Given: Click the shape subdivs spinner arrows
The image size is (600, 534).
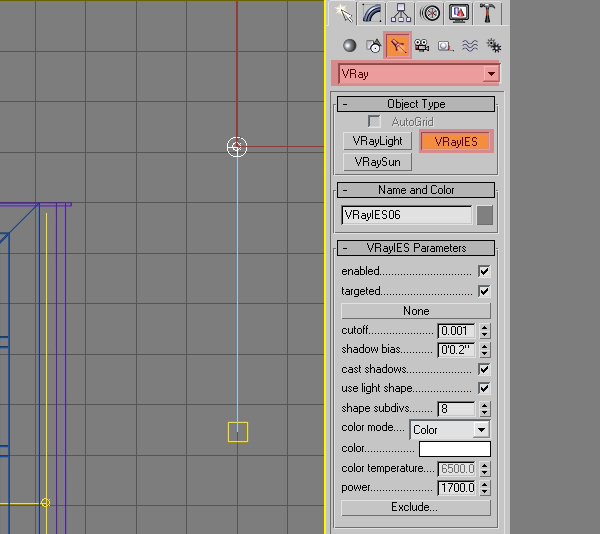Looking at the screenshot, I should click(484, 409).
